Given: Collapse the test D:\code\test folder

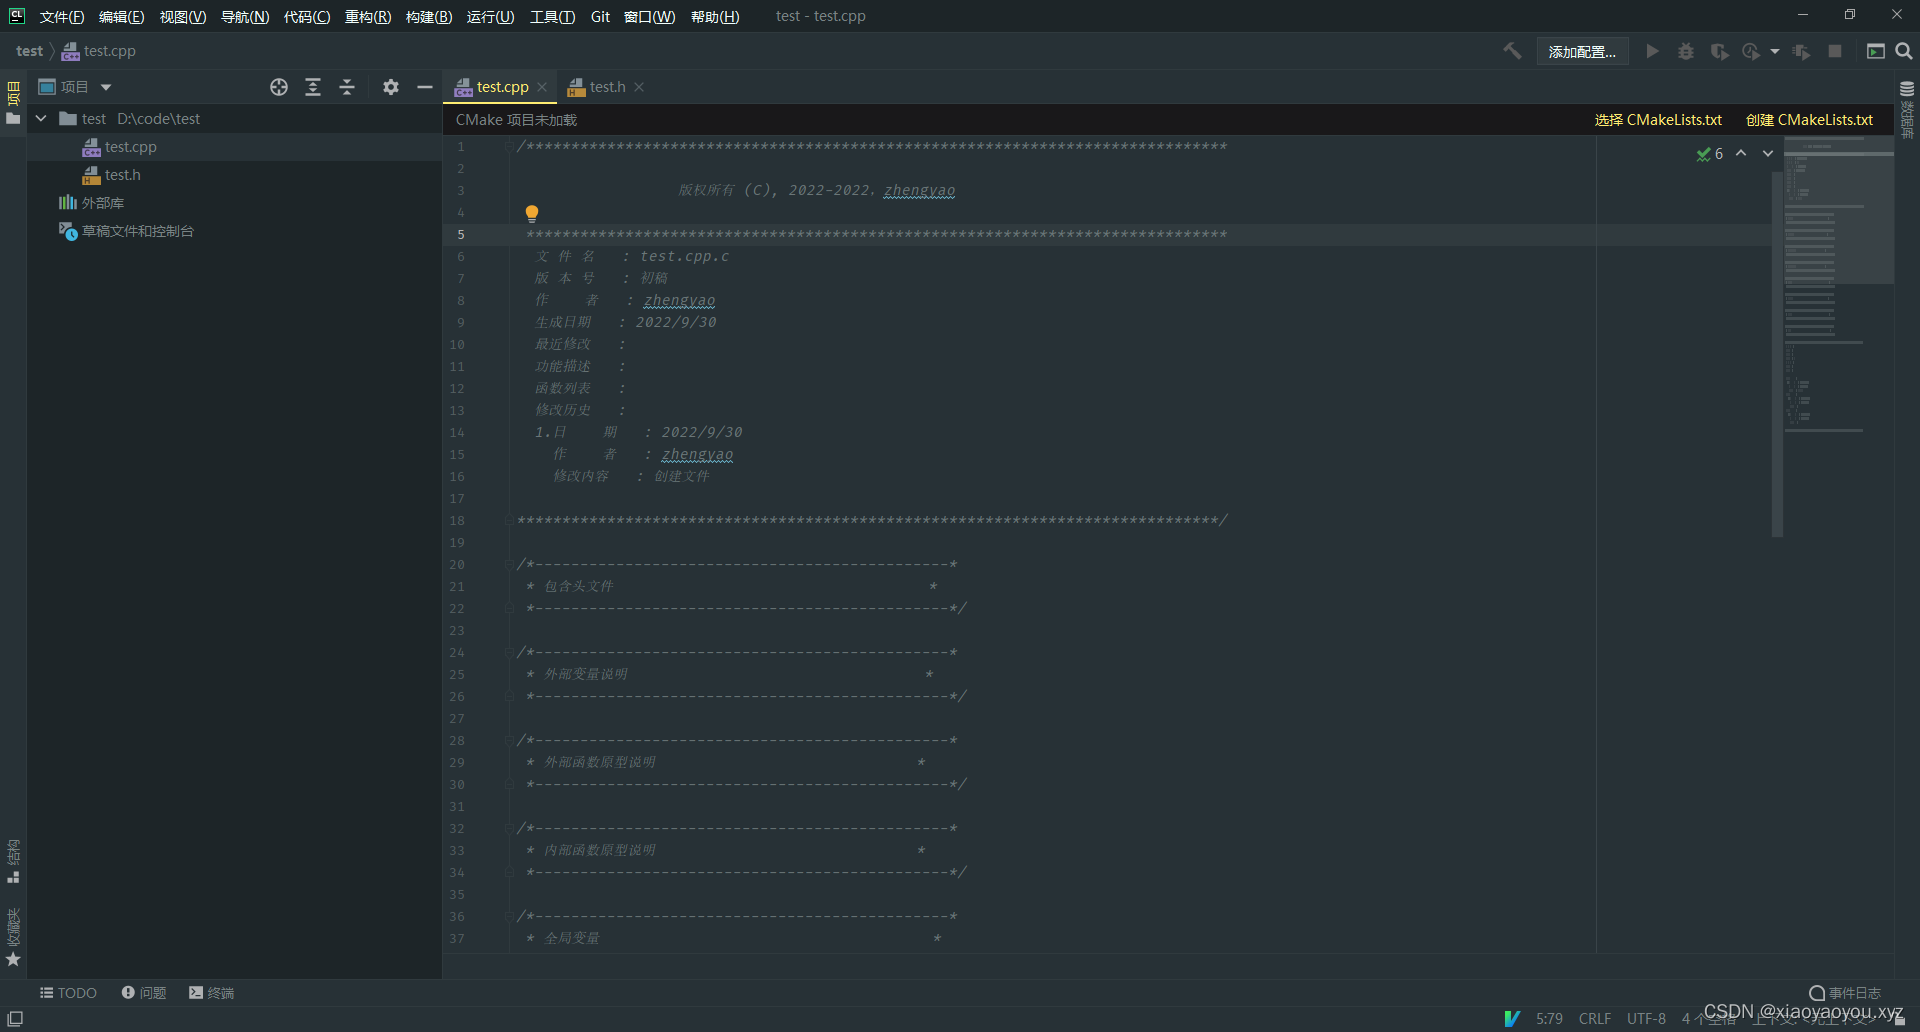Looking at the screenshot, I should 41,119.
